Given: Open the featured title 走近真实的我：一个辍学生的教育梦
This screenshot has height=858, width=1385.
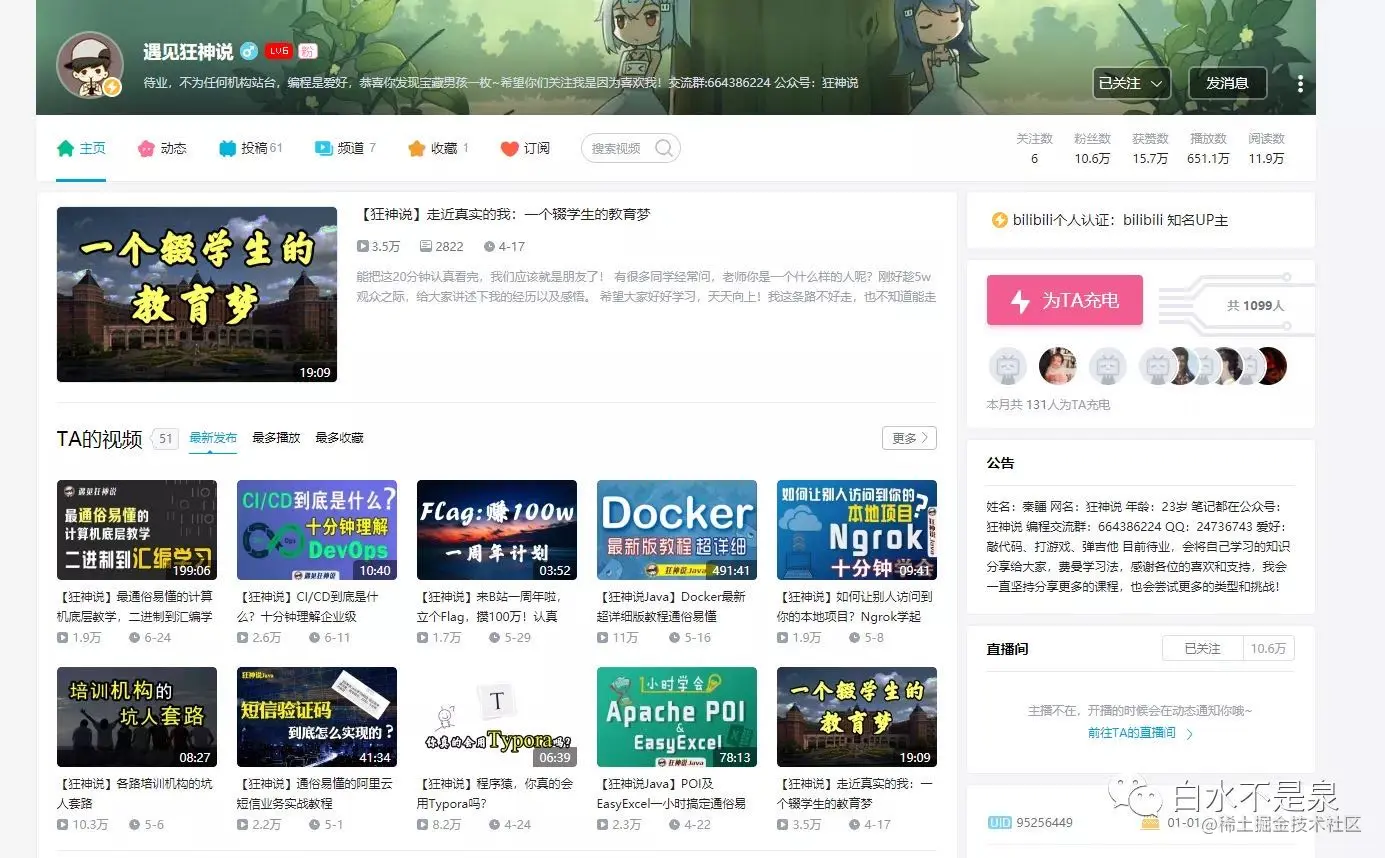Looking at the screenshot, I should pos(504,215).
